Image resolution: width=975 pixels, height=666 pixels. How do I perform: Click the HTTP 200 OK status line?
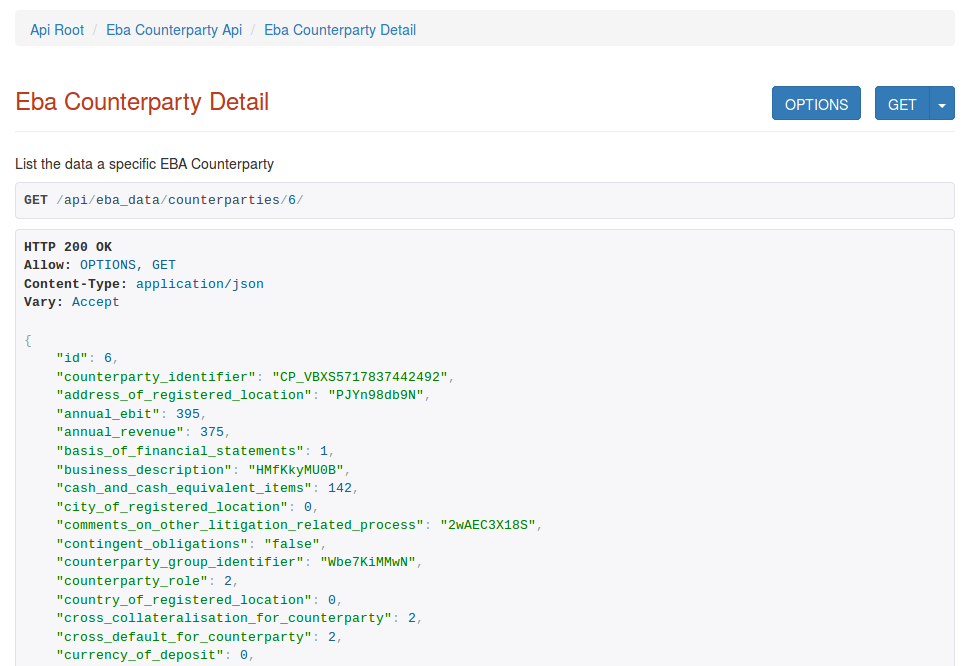(x=68, y=247)
